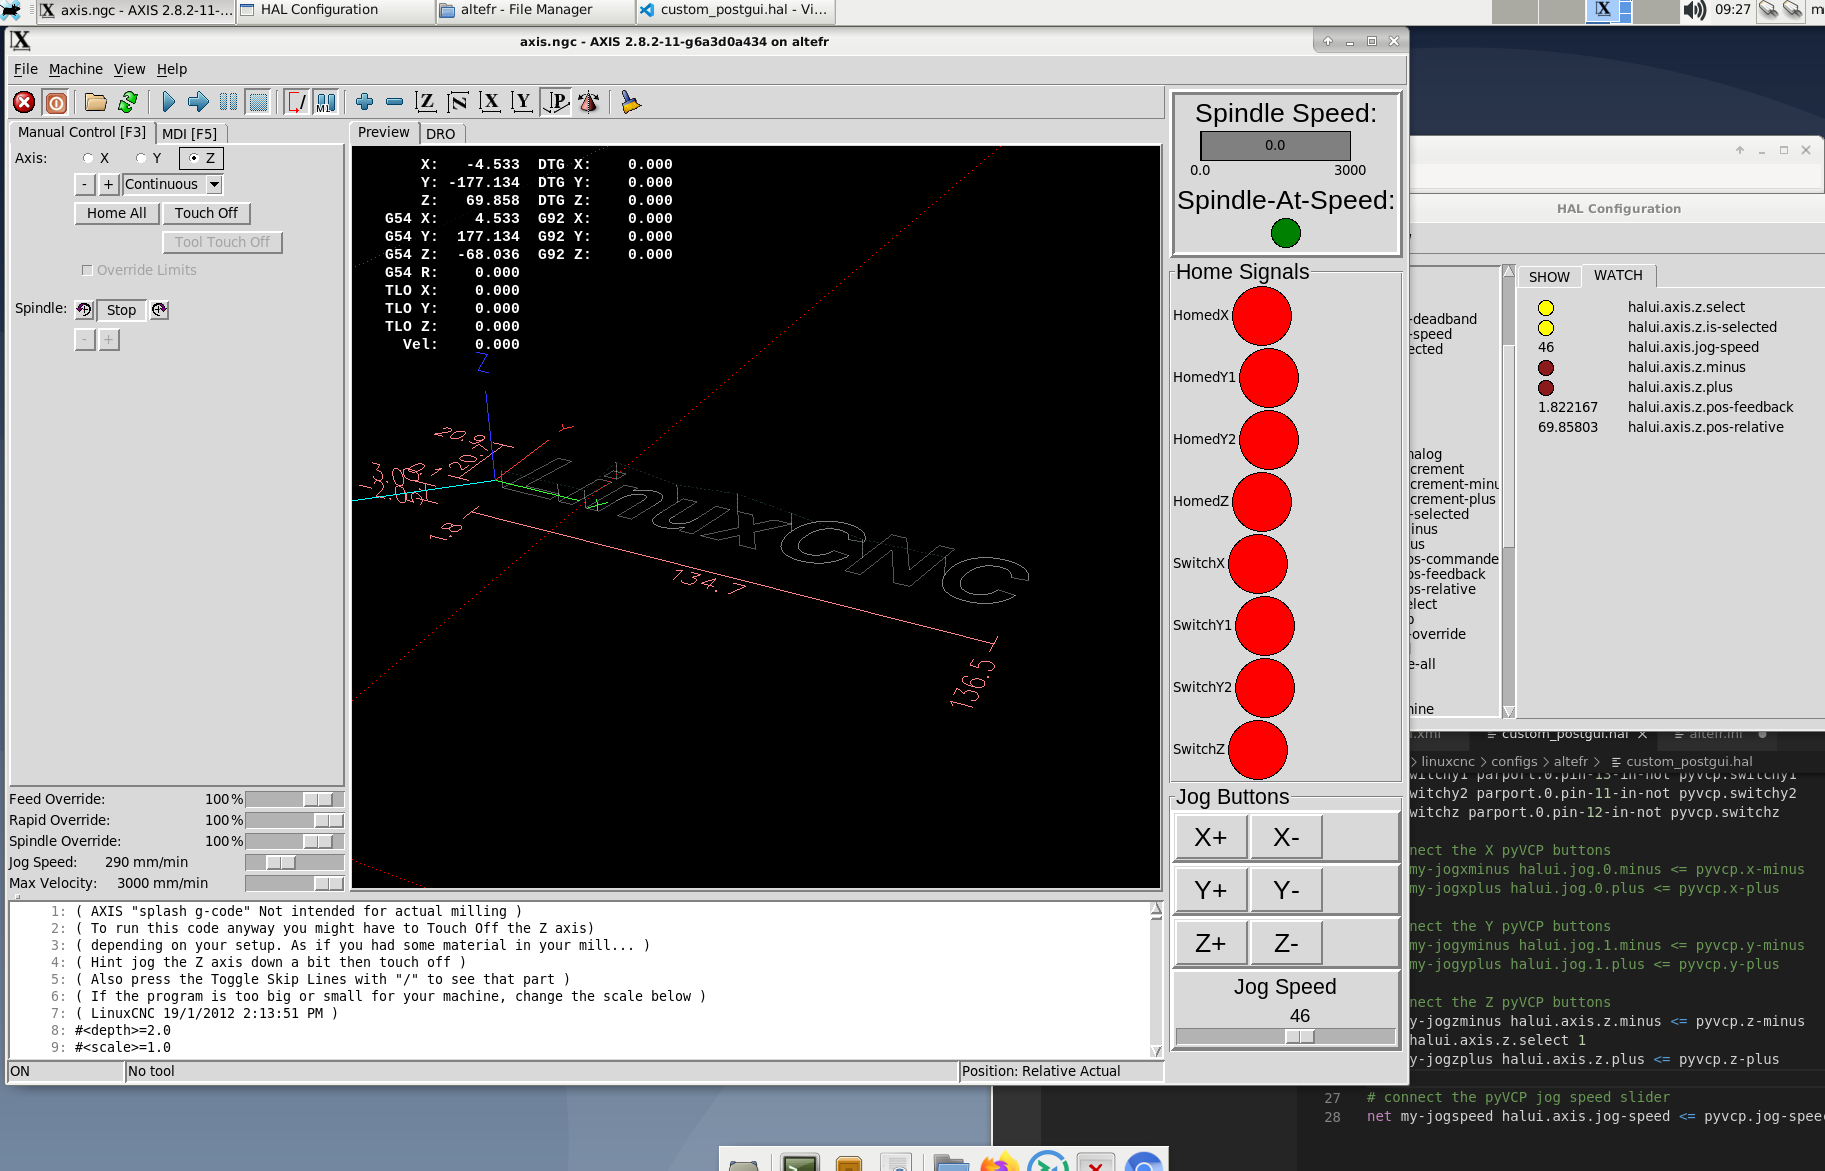Viewport: 1825px width, 1171px height.
Task: Clear live plot with the broom icon
Action: click(630, 102)
